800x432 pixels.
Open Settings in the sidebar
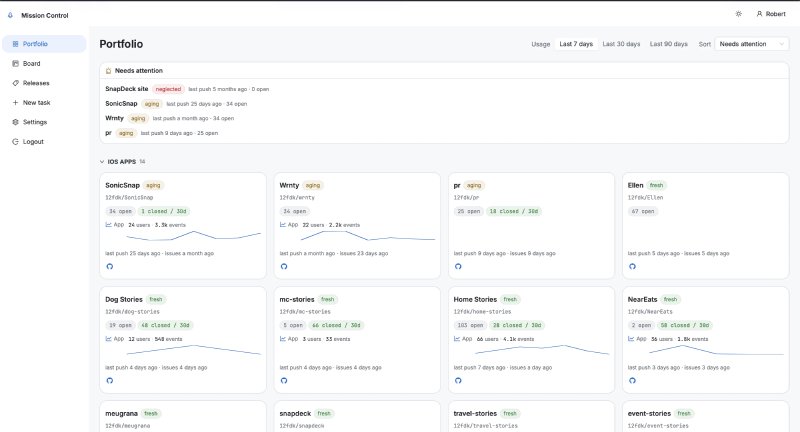click(x=44, y=122)
